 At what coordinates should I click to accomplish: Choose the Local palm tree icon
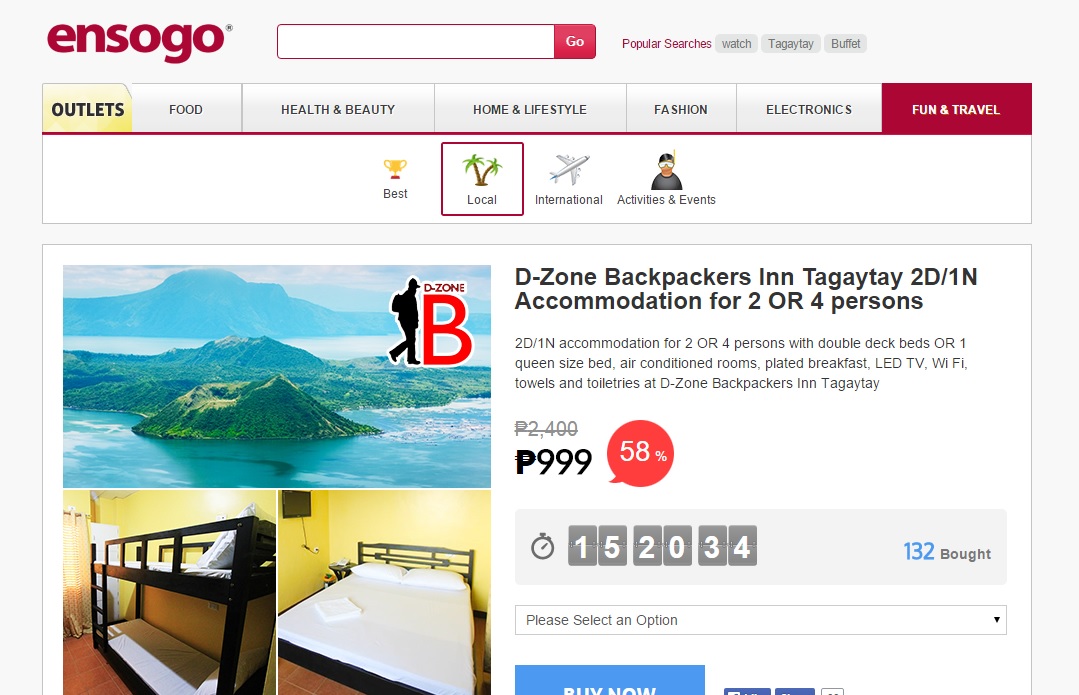(x=482, y=171)
